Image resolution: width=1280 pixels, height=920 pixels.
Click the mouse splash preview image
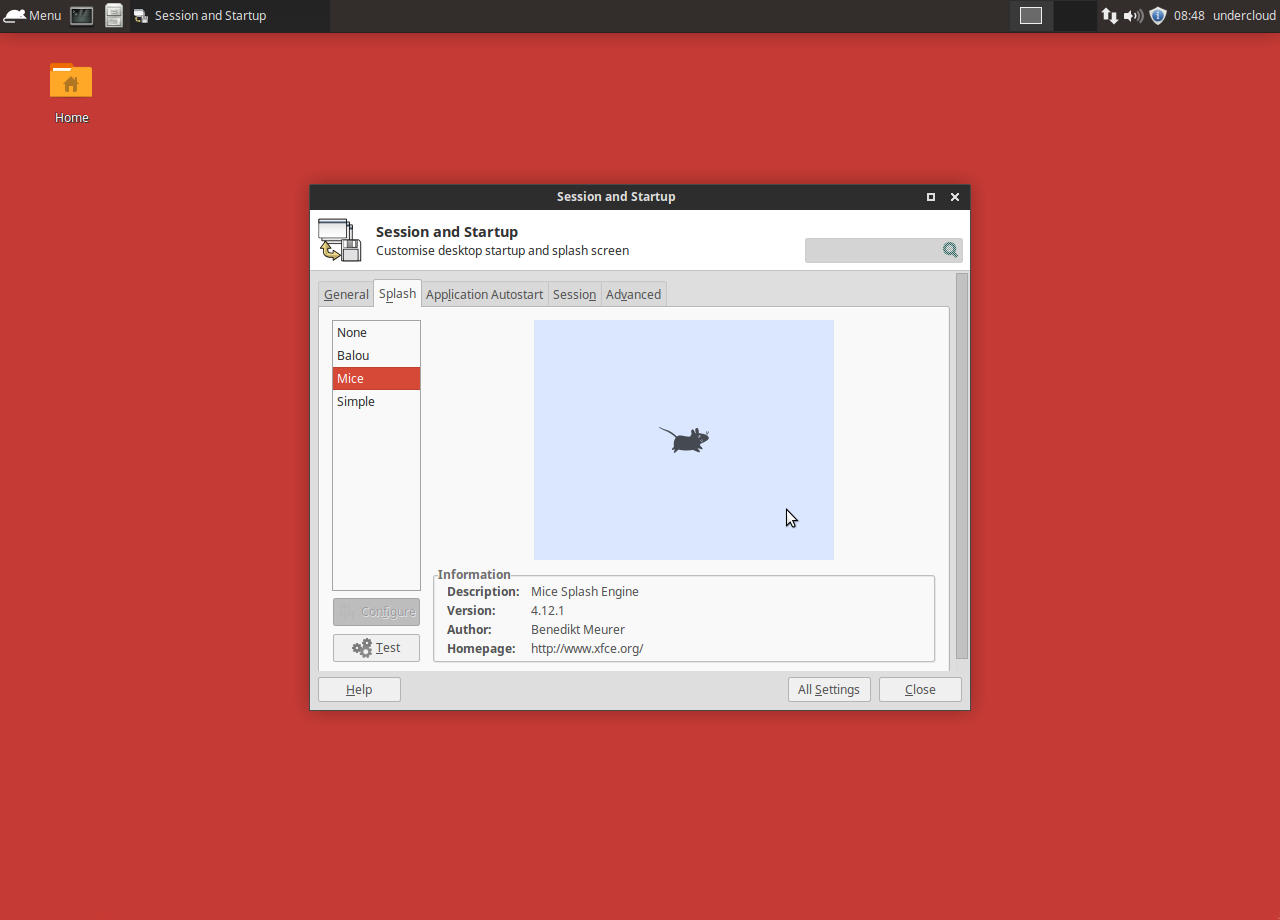click(684, 440)
